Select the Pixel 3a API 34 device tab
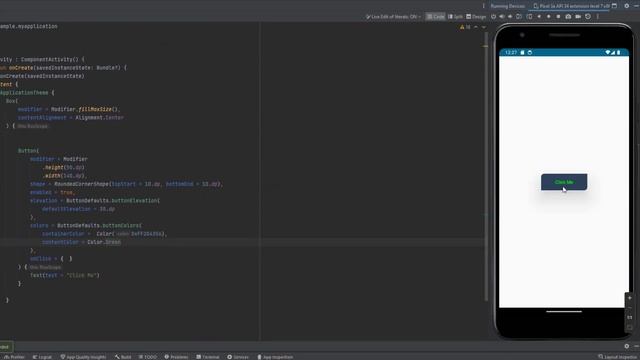The height and width of the screenshot is (360, 640). 571,6
